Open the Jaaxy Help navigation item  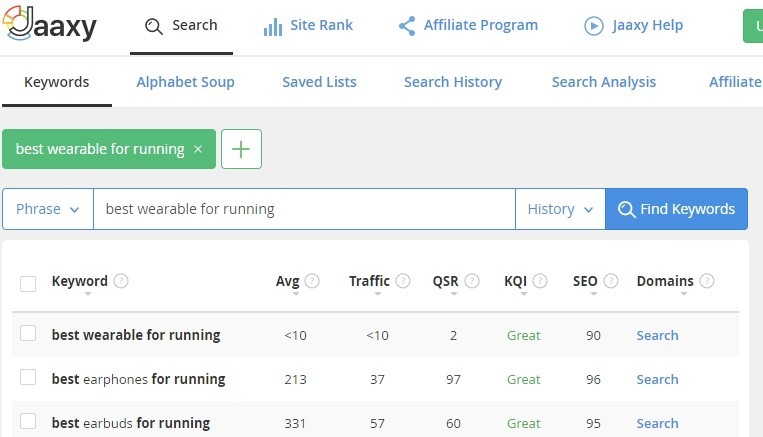tap(634, 26)
